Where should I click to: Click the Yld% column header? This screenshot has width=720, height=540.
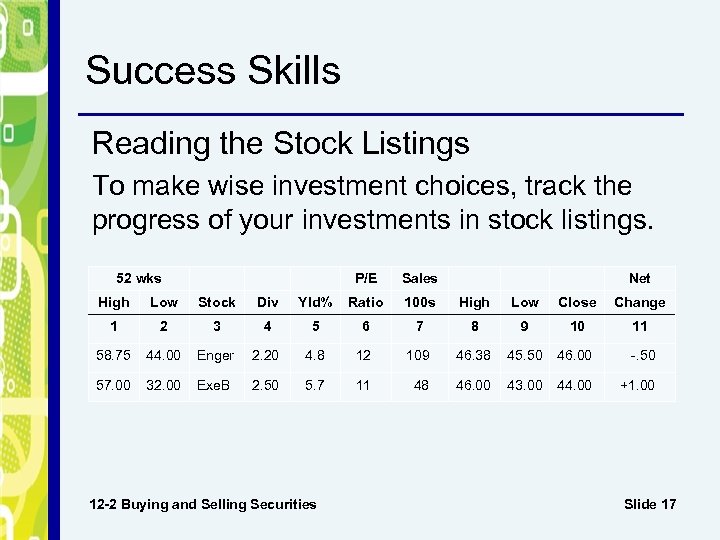pyautogui.click(x=314, y=302)
